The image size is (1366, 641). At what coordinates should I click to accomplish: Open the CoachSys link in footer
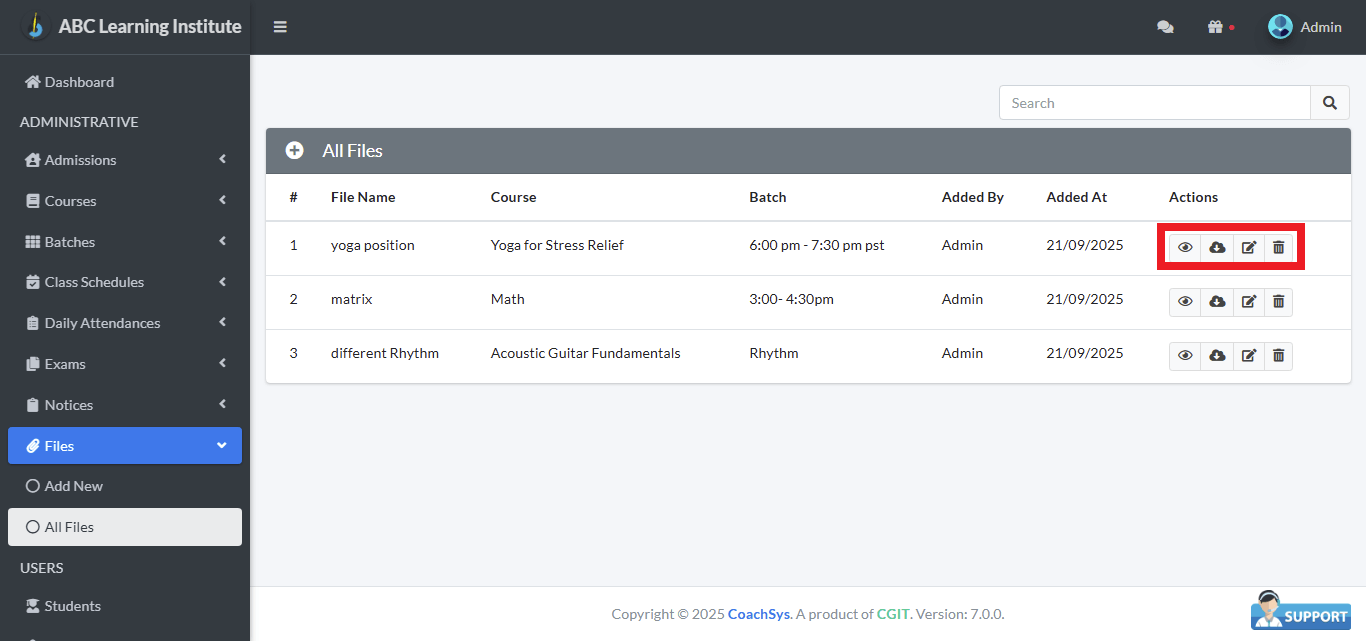tap(759, 614)
